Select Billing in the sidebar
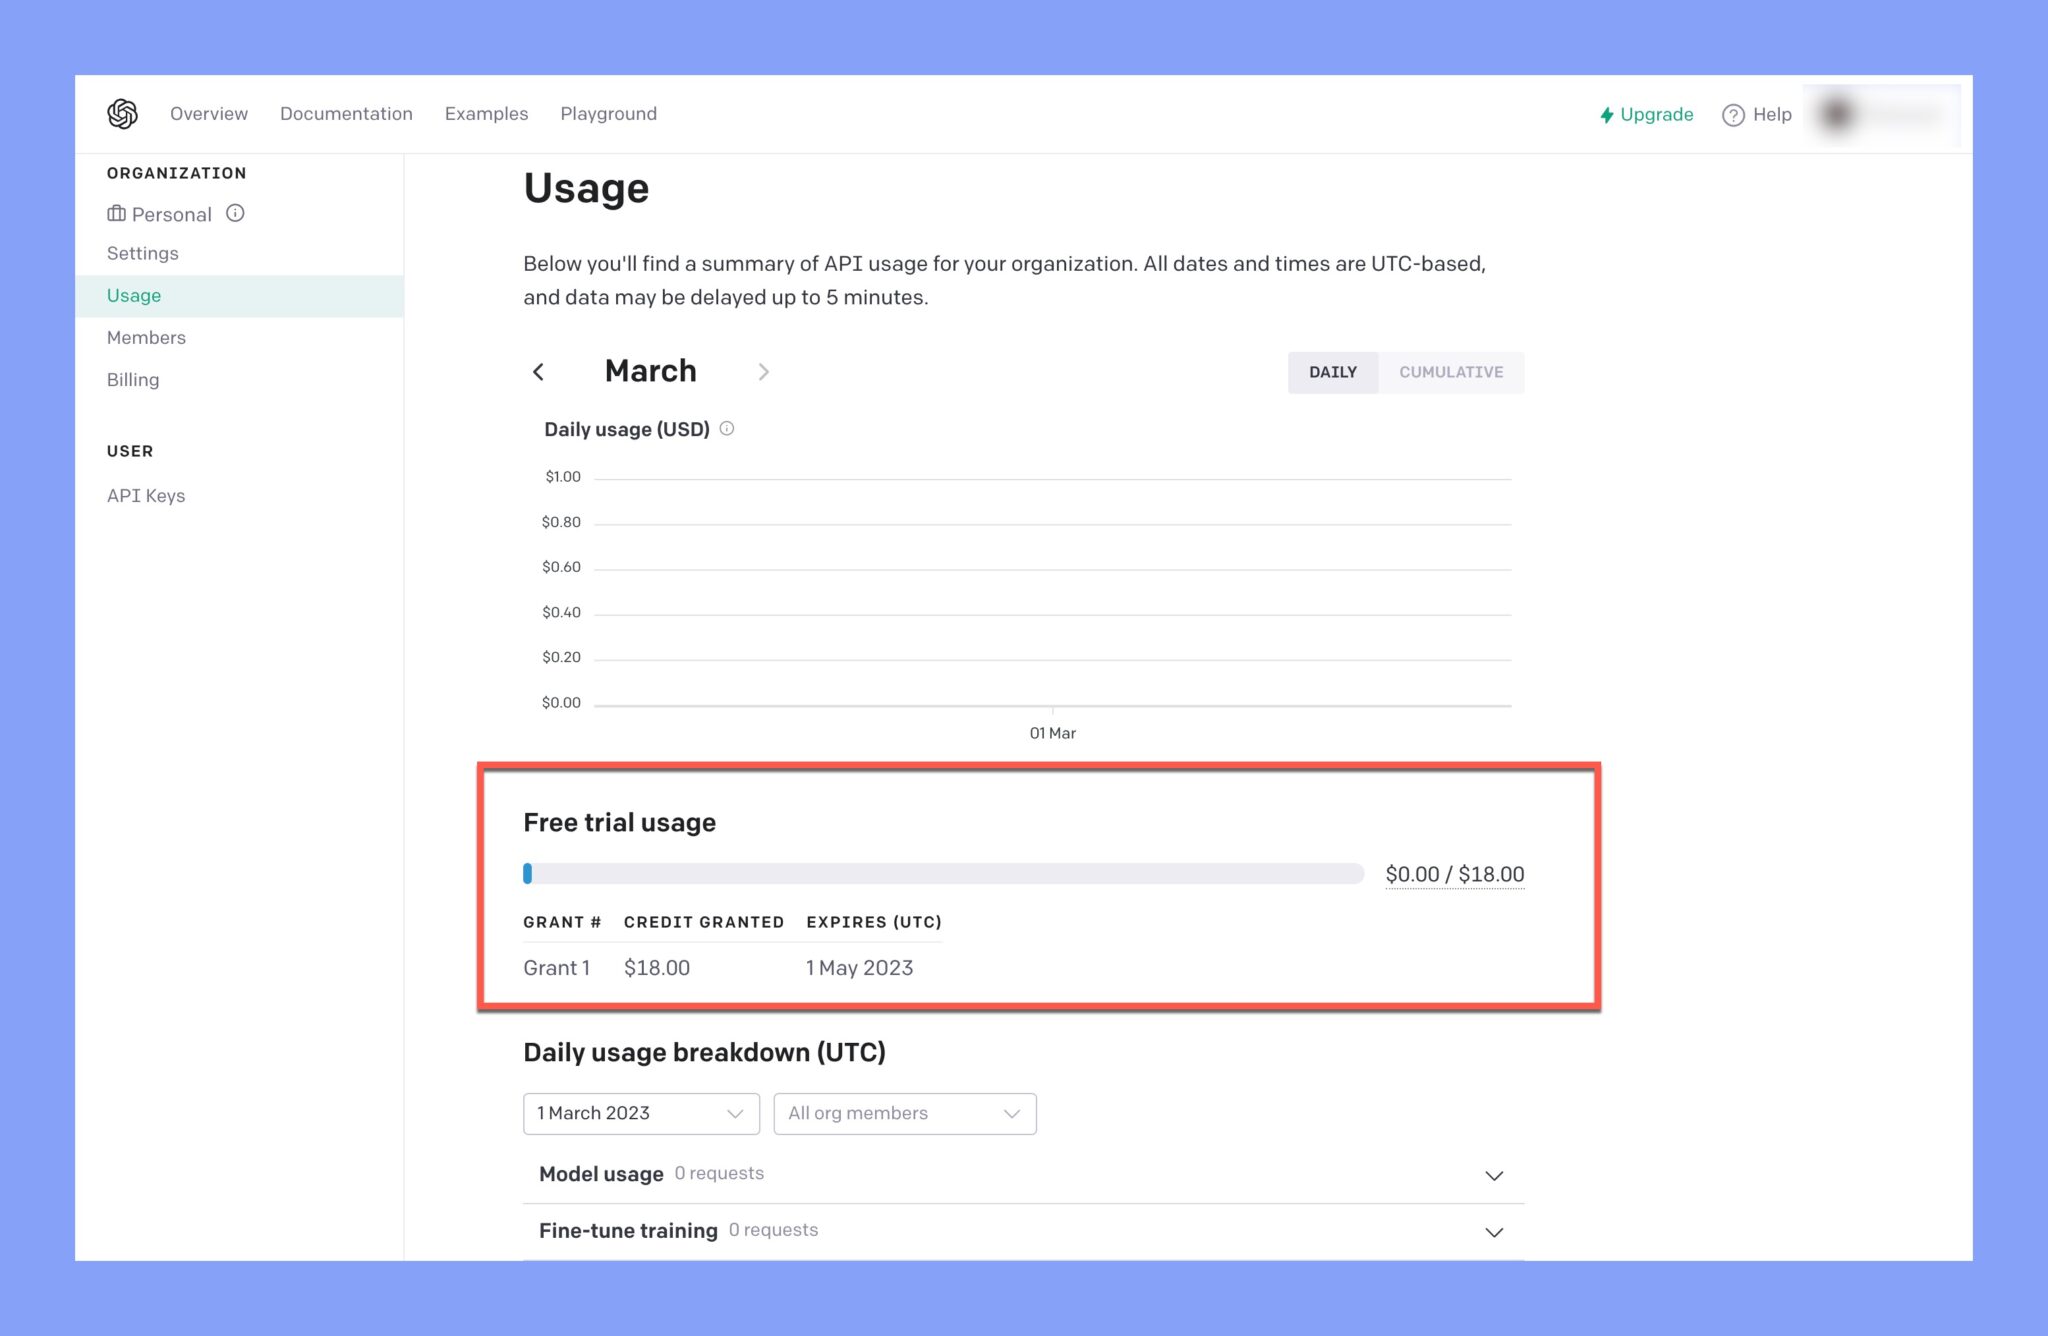2048x1336 pixels. click(133, 379)
